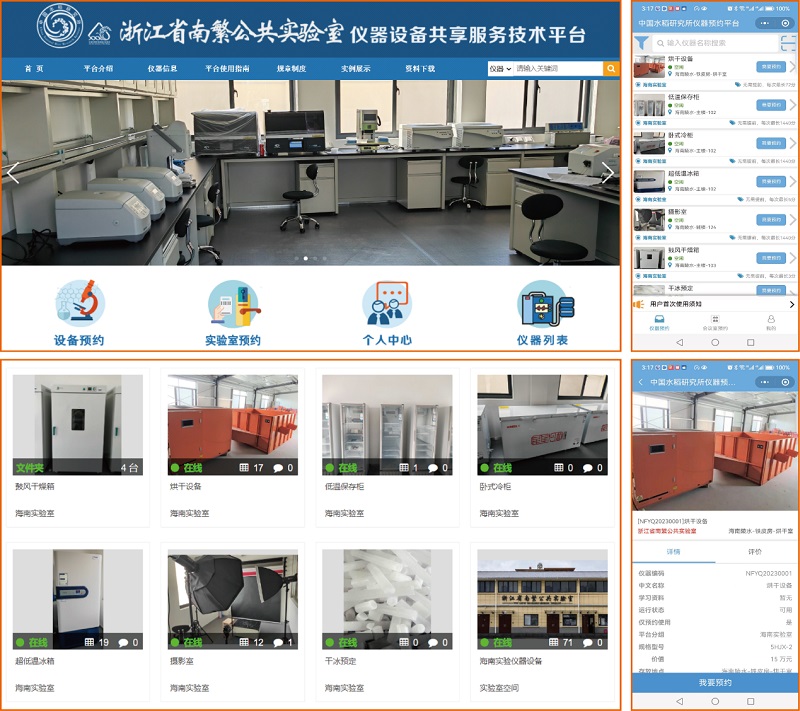The height and width of the screenshot is (711, 800).
Task: Expand the 超低温冰箱 row chevron in phone list
Action: [792, 181]
